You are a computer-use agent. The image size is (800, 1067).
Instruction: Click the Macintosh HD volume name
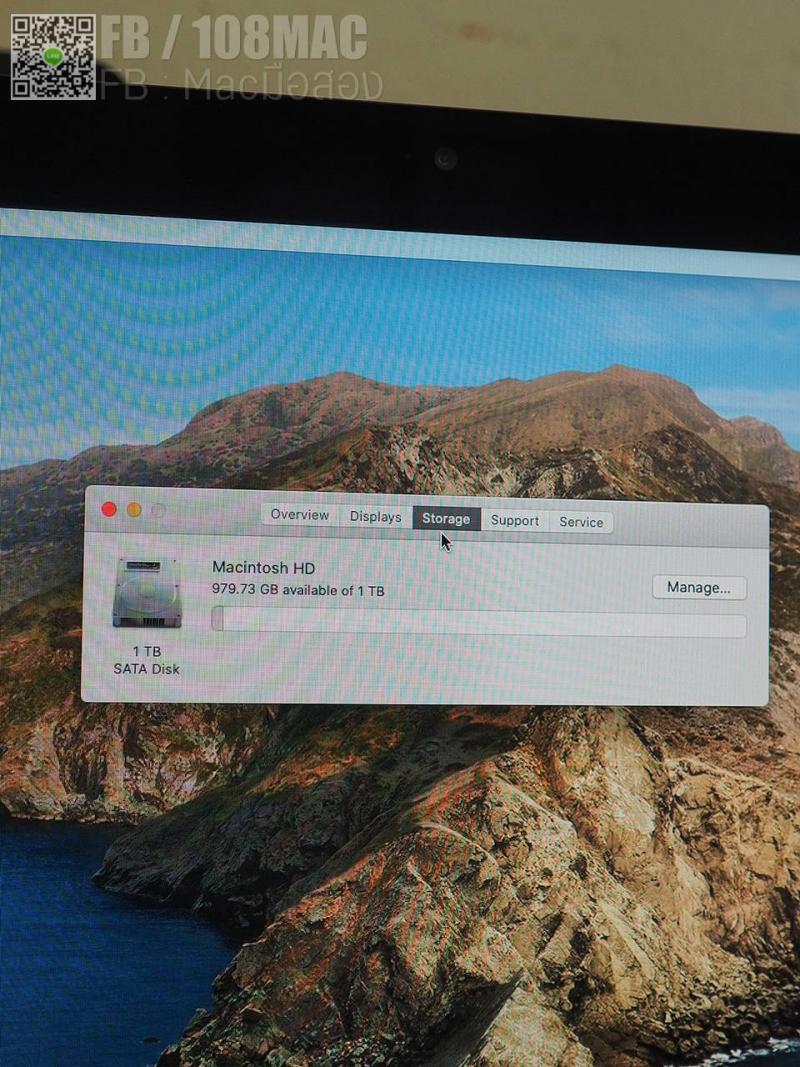click(263, 568)
